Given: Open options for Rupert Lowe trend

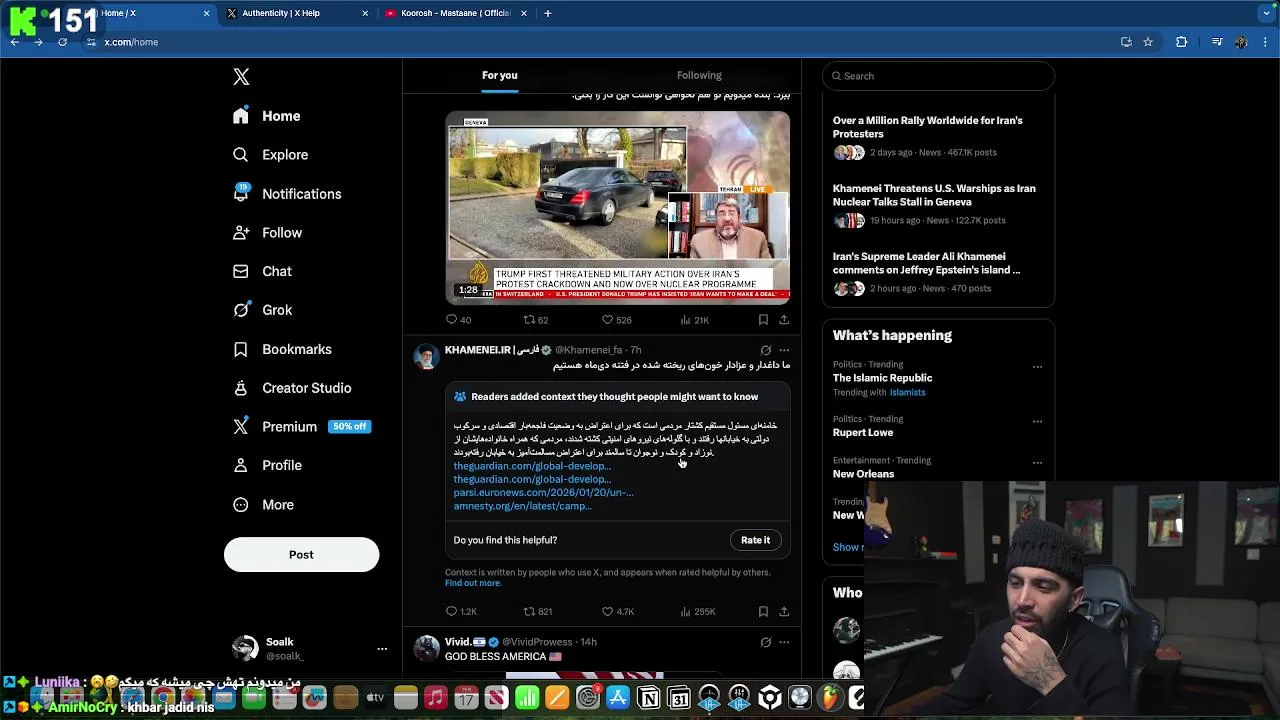Looking at the screenshot, I should [1037, 421].
